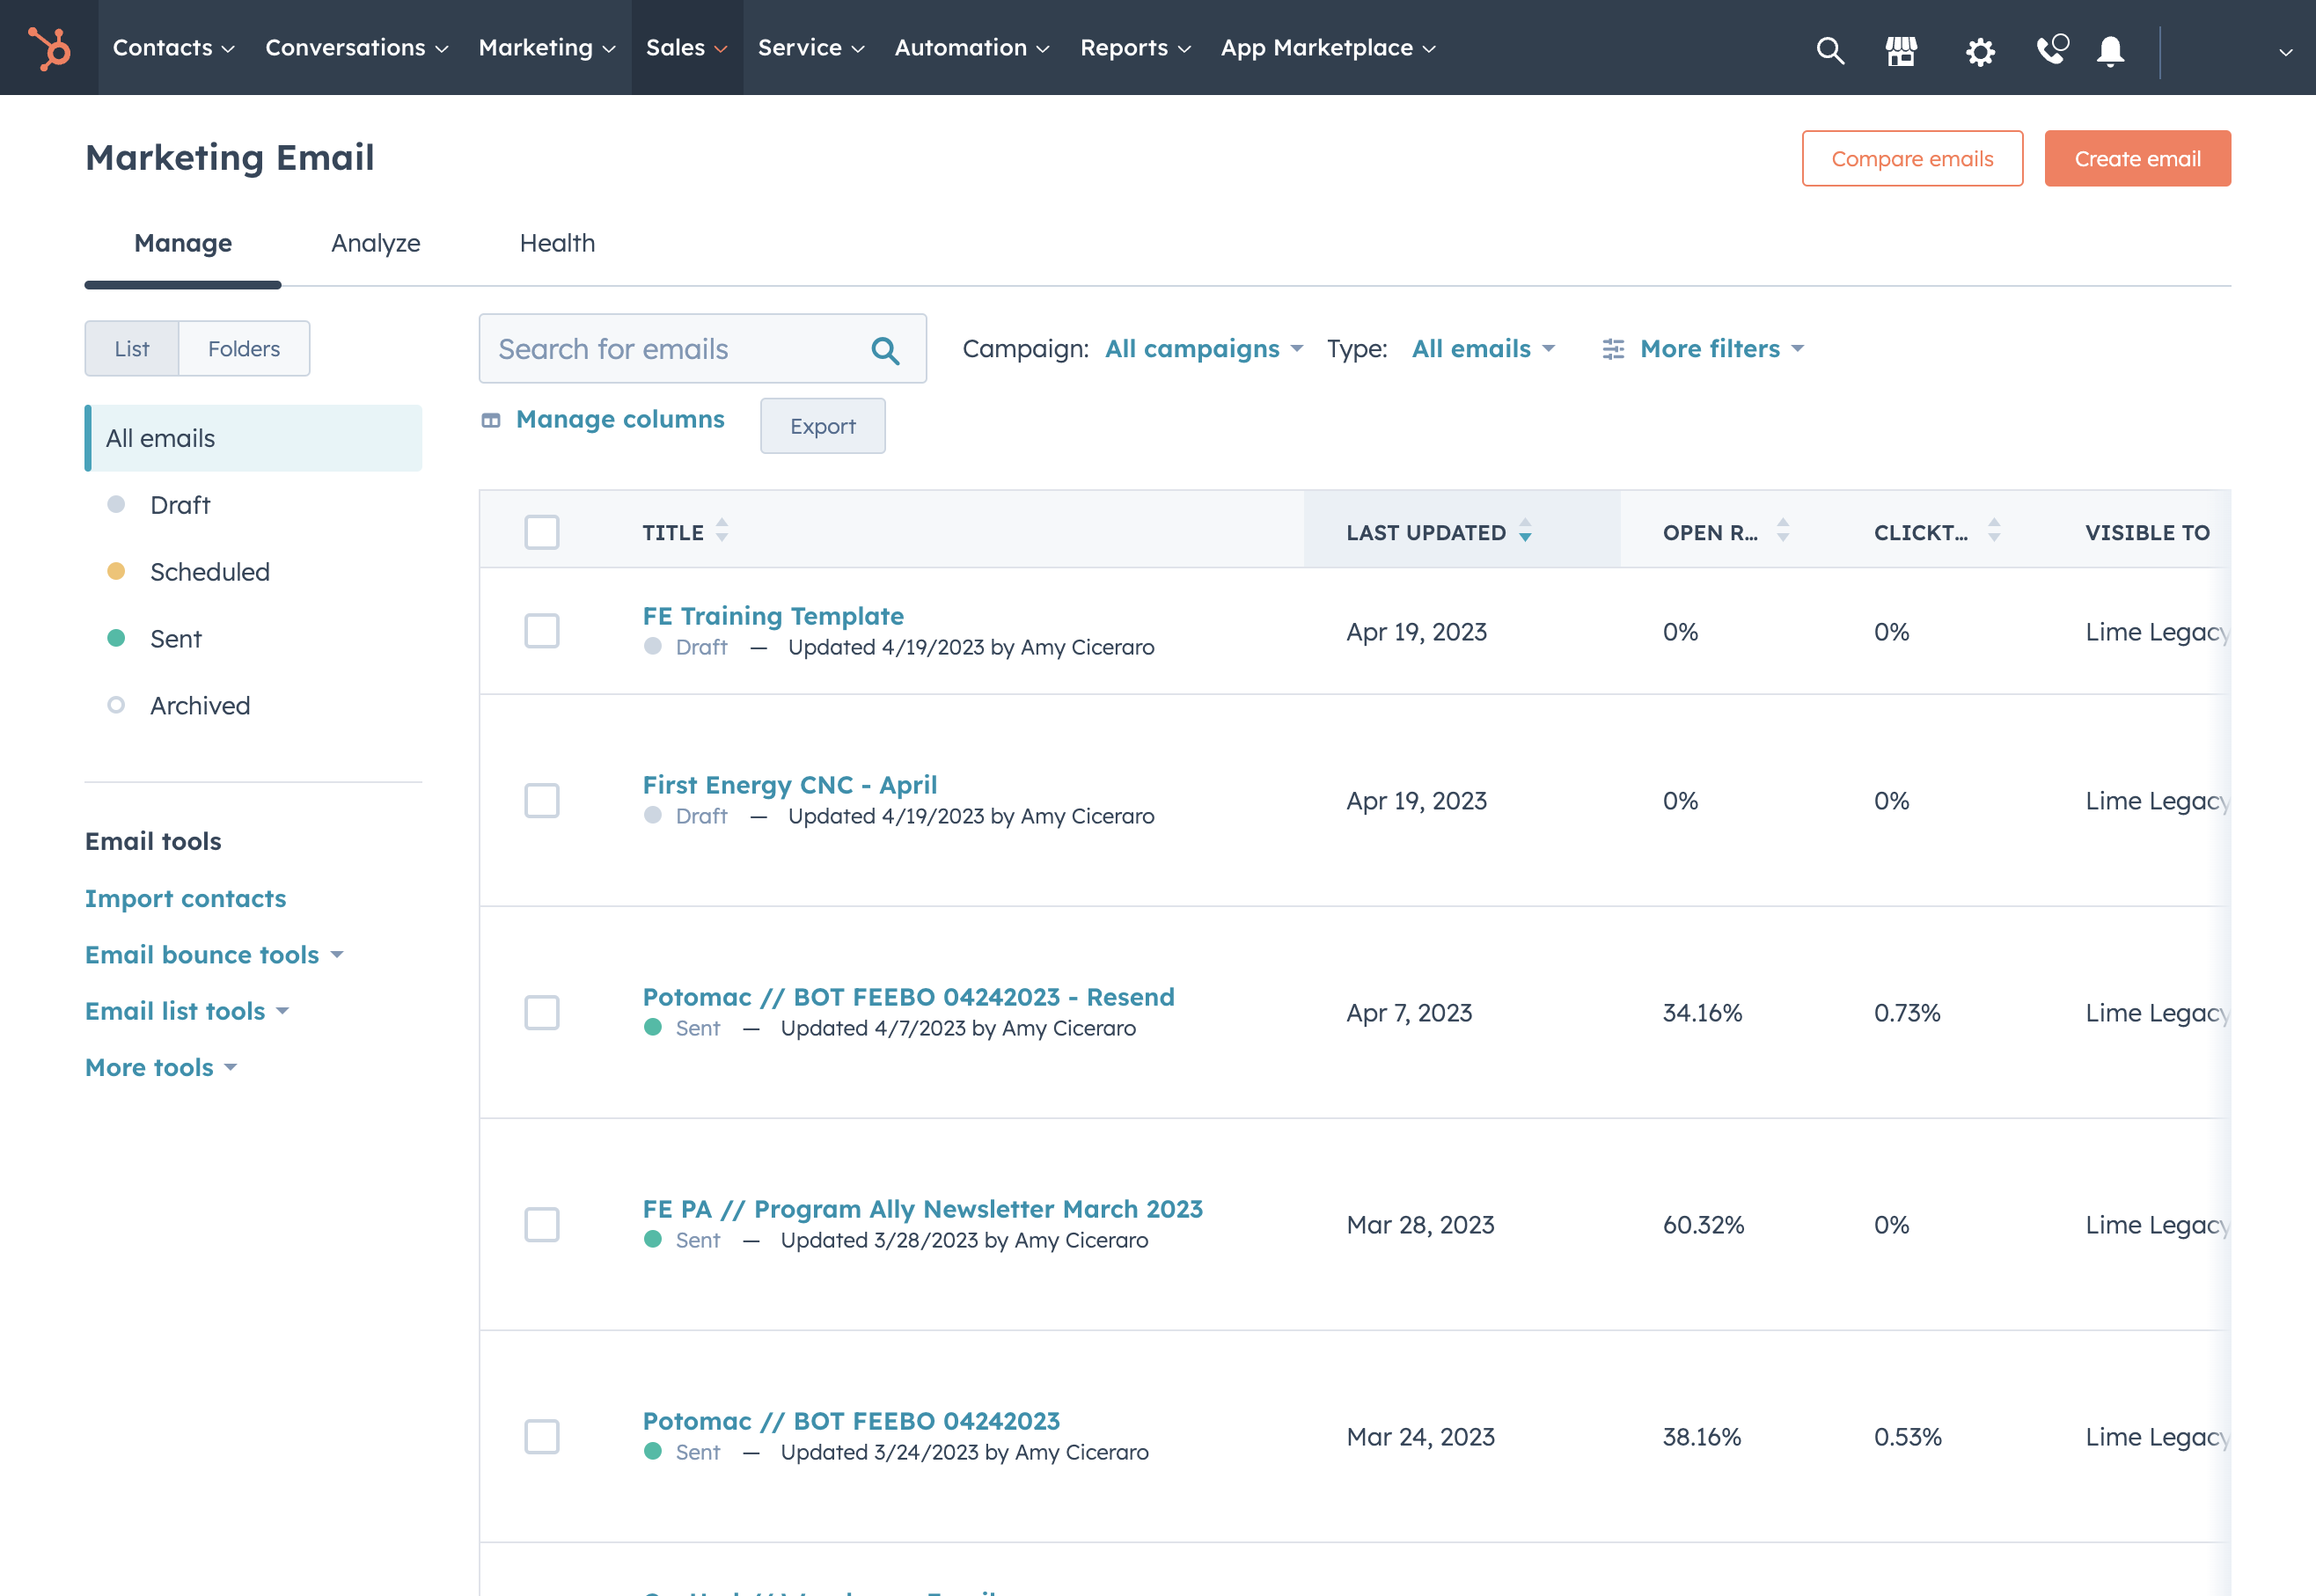Open the marketplace storefront icon

[1901, 50]
